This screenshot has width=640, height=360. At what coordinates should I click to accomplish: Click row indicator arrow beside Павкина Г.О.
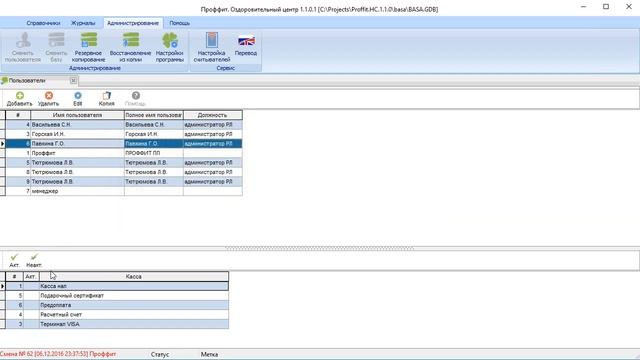[x=2, y=143]
